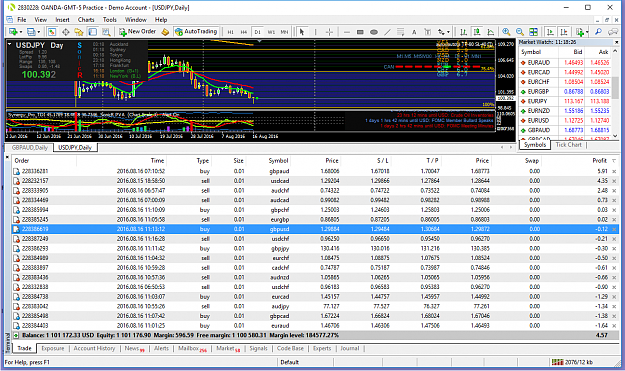Select EURUSD in Market Watch
The width and height of the screenshot is (625, 371).
tap(565, 120)
